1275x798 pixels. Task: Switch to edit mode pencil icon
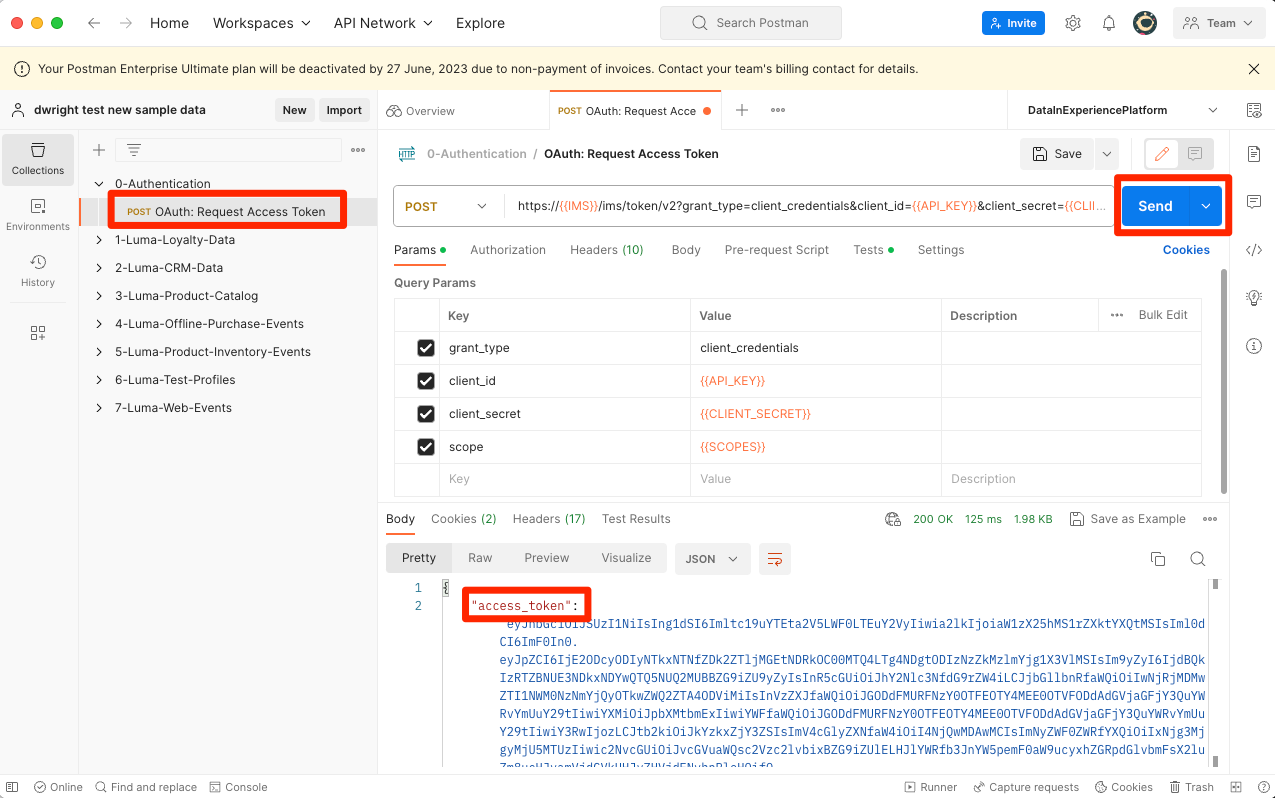pyautogui.click(x=1162, y=154)
